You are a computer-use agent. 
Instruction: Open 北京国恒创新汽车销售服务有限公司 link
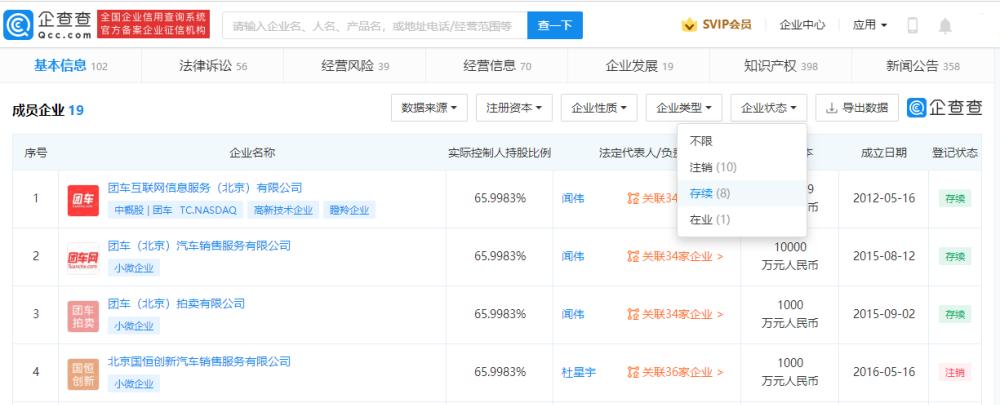coord(199,362)
